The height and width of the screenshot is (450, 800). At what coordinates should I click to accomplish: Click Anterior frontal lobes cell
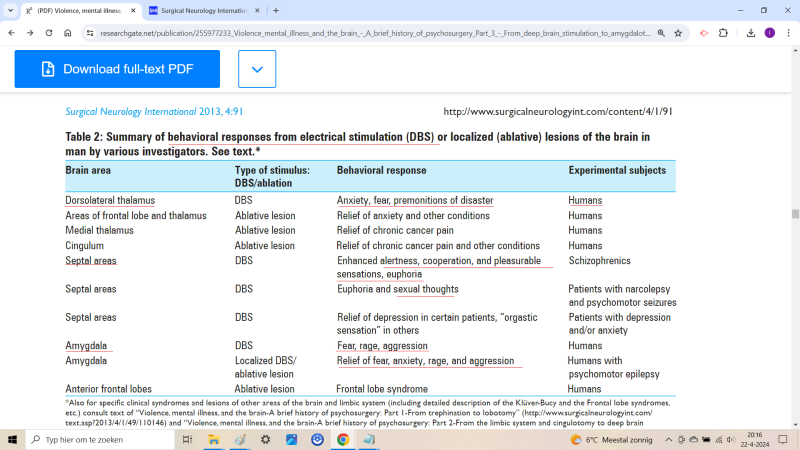click(108, 389)
